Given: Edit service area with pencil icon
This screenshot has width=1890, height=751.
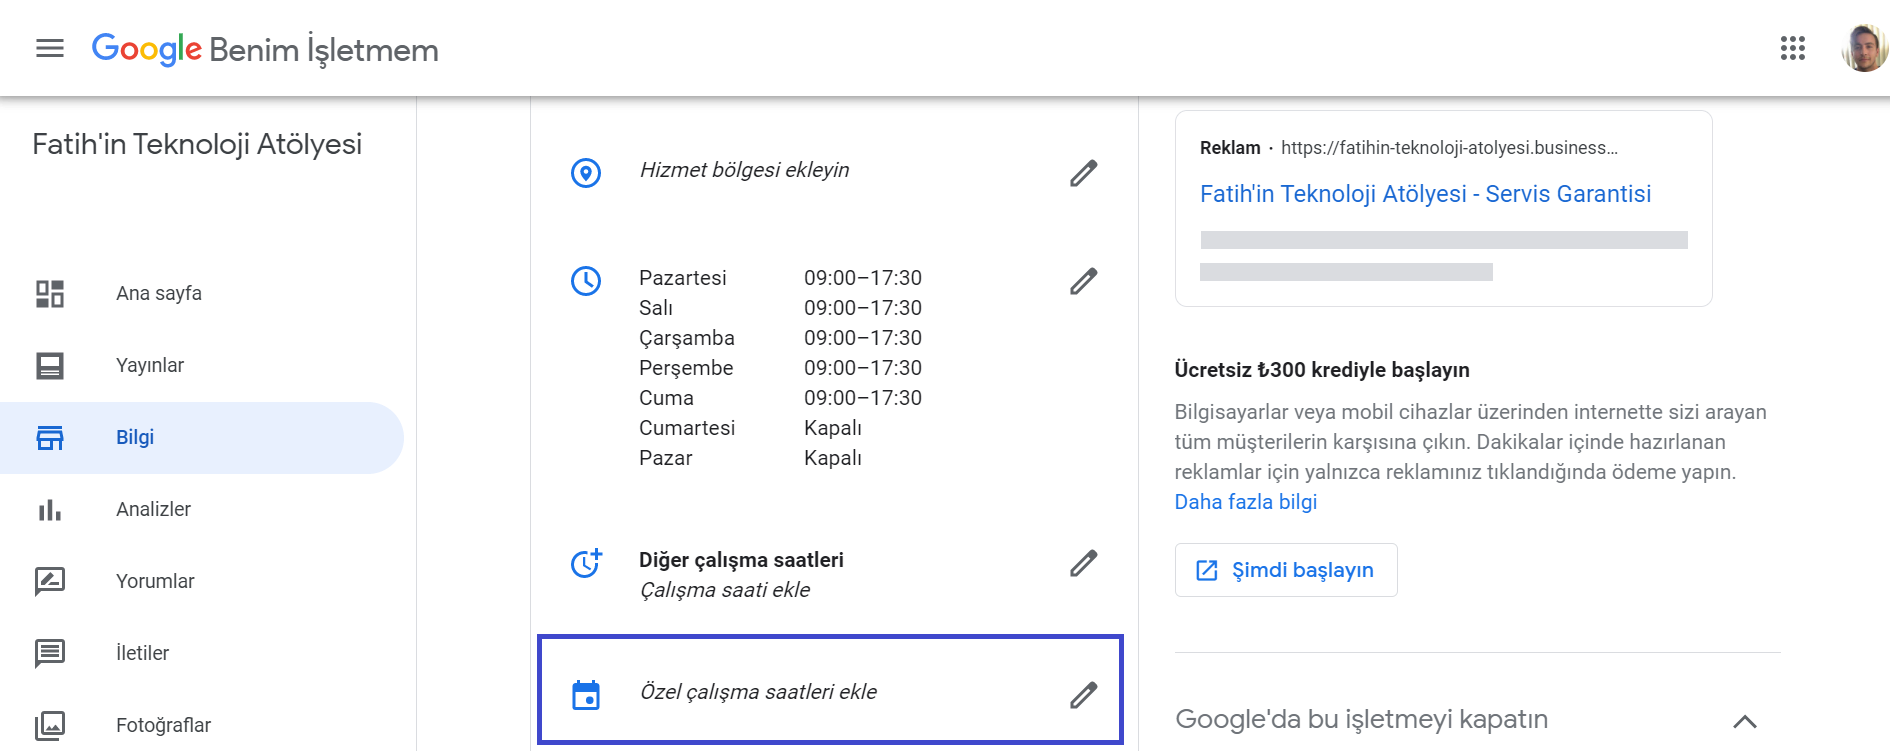Looking at the screenshot, I should point(1083,173).
